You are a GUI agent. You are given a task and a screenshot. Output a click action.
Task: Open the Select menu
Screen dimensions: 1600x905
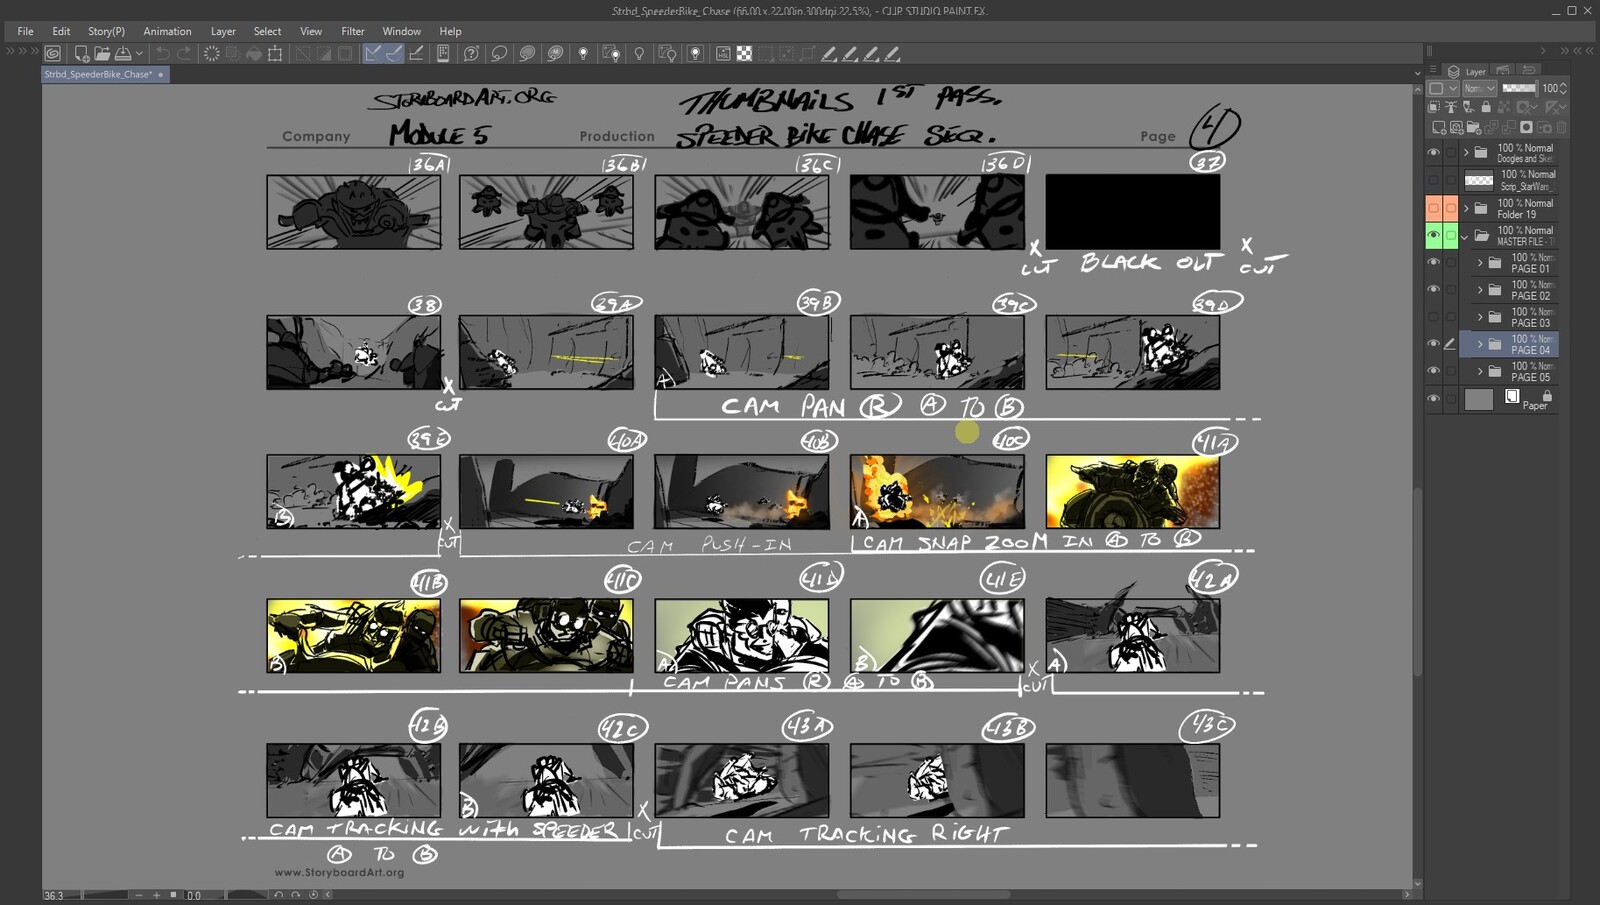coord(267,31)
